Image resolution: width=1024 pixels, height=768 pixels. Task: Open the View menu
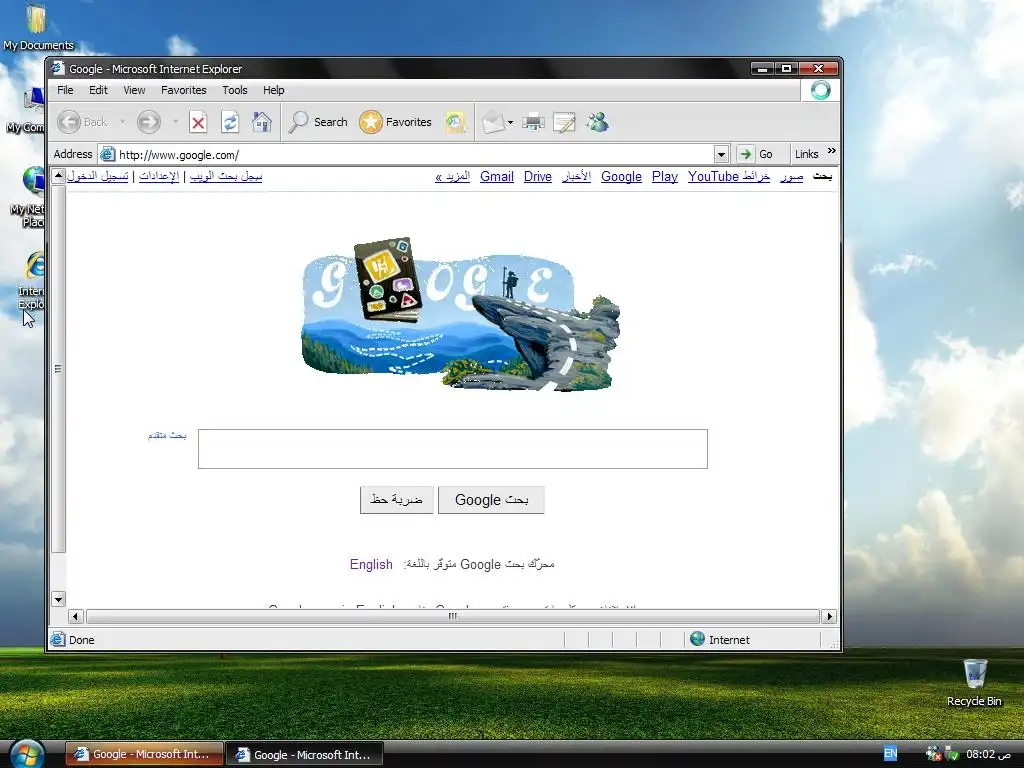tap(135, 90)
